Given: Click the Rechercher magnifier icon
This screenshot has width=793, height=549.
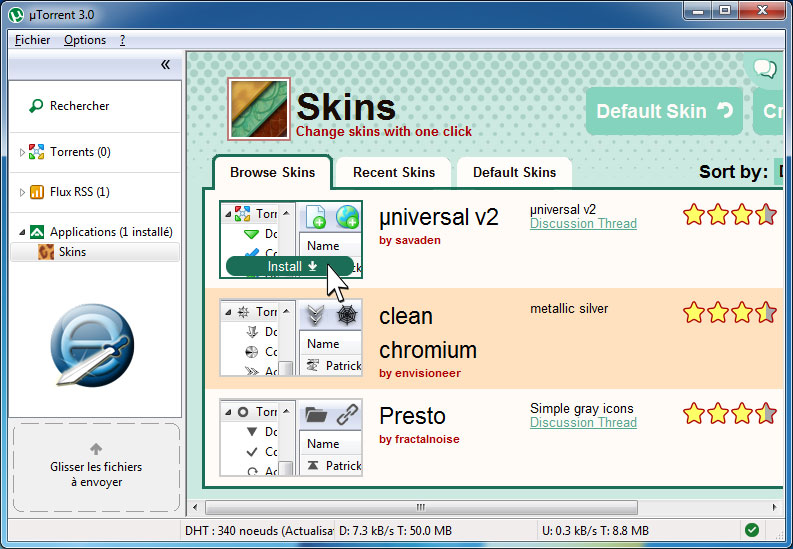Looking at the screenshot, I should (36, 106).
